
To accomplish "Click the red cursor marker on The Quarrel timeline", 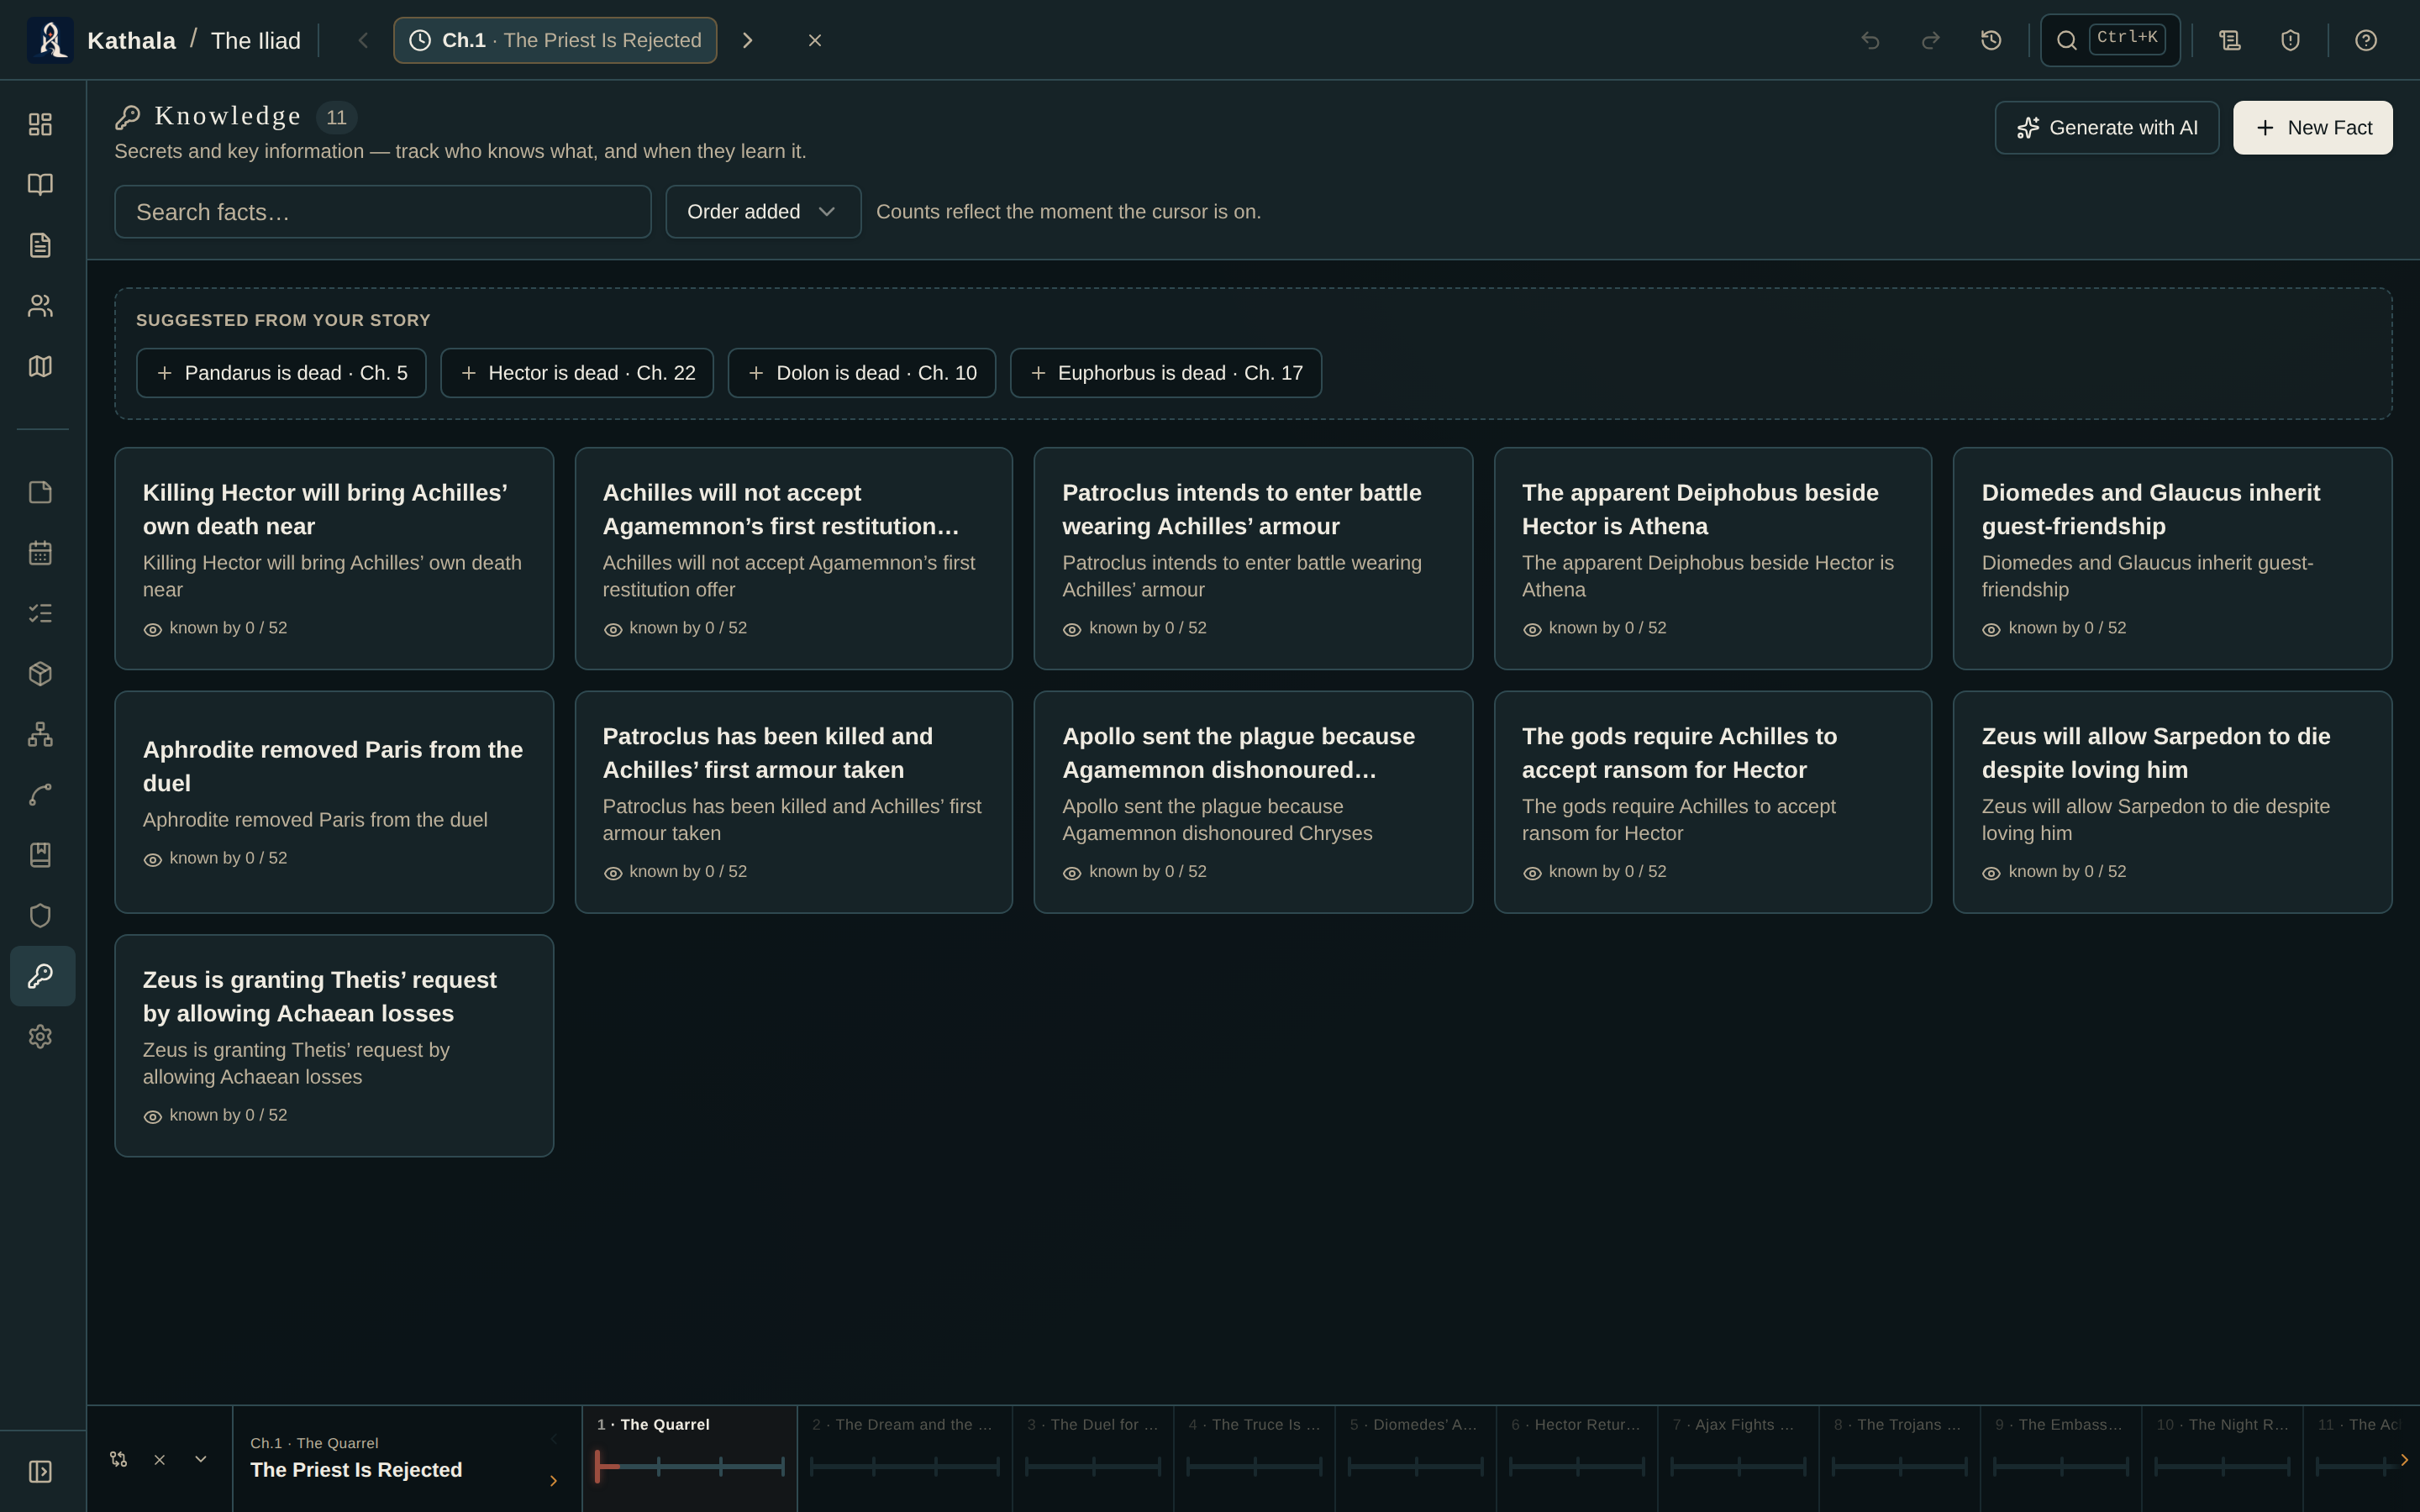I will 597,1466.
